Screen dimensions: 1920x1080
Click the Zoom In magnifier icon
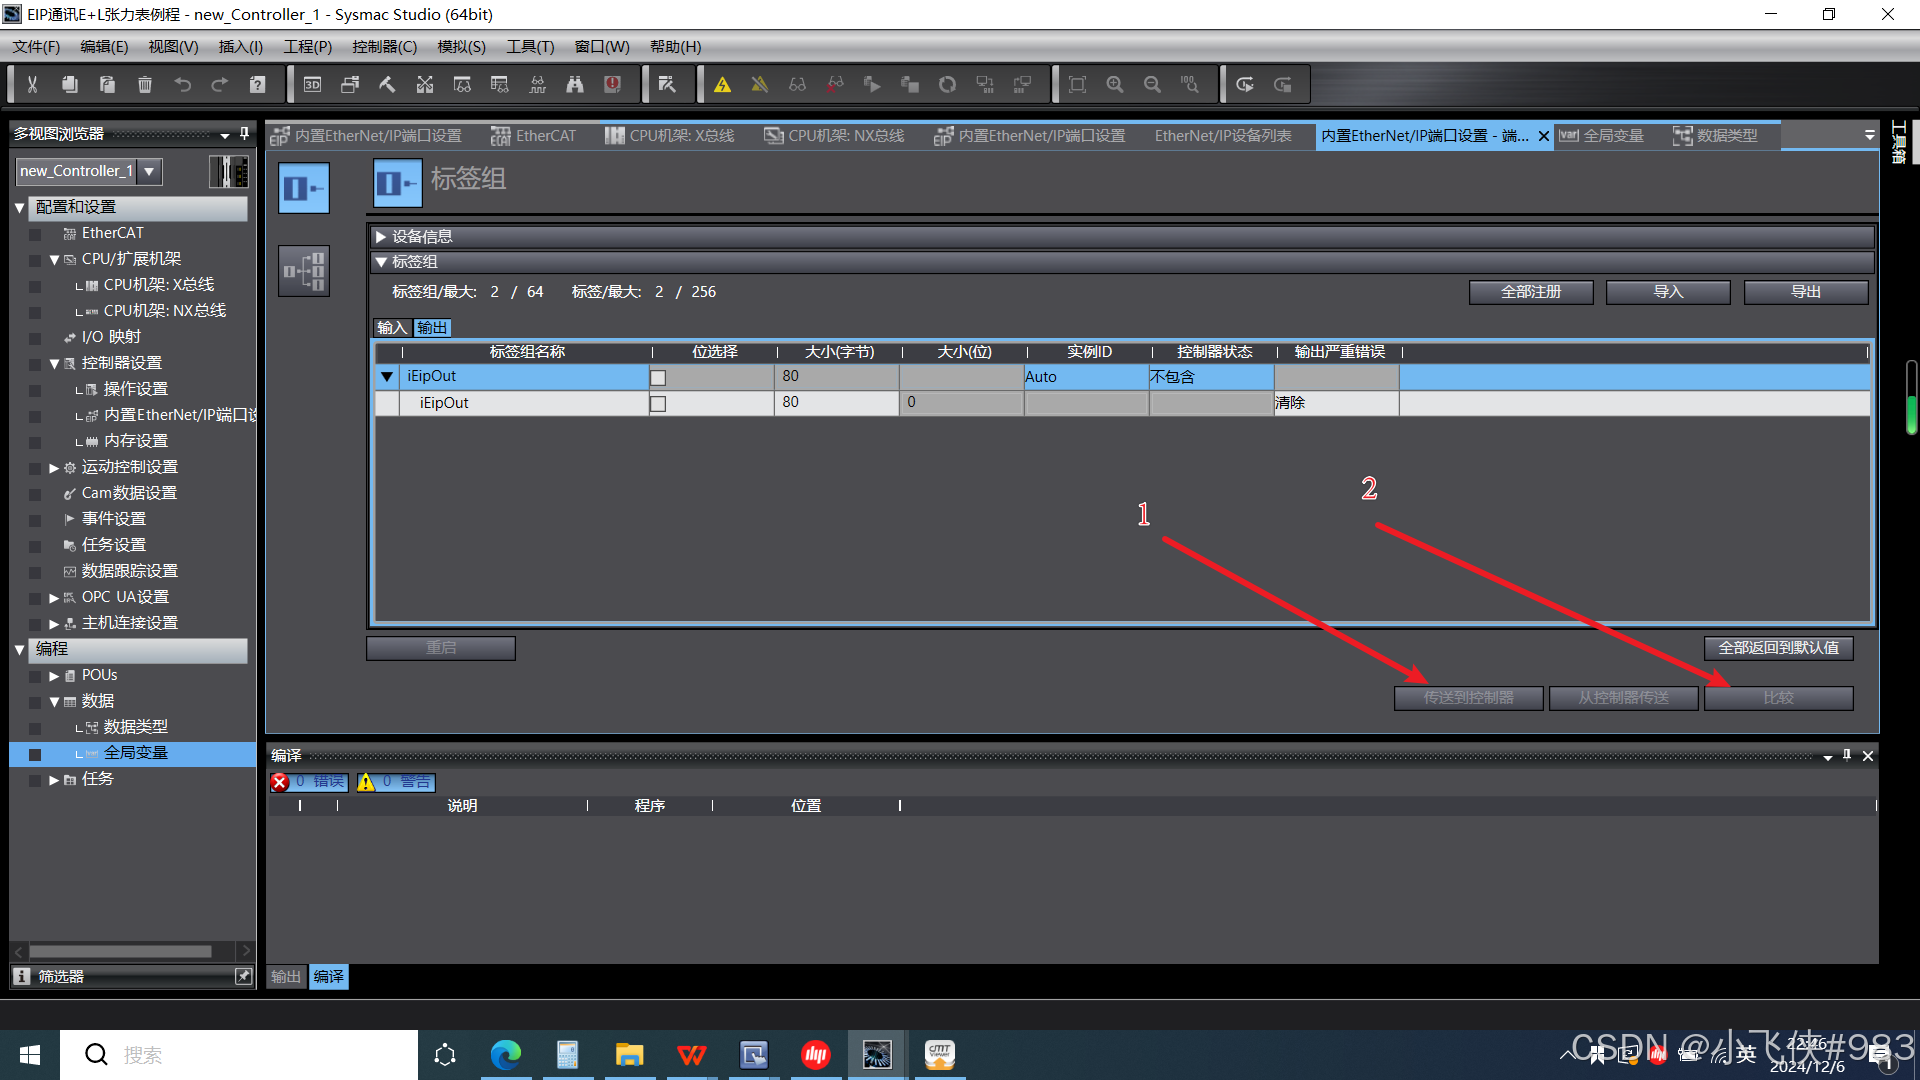1115,85
